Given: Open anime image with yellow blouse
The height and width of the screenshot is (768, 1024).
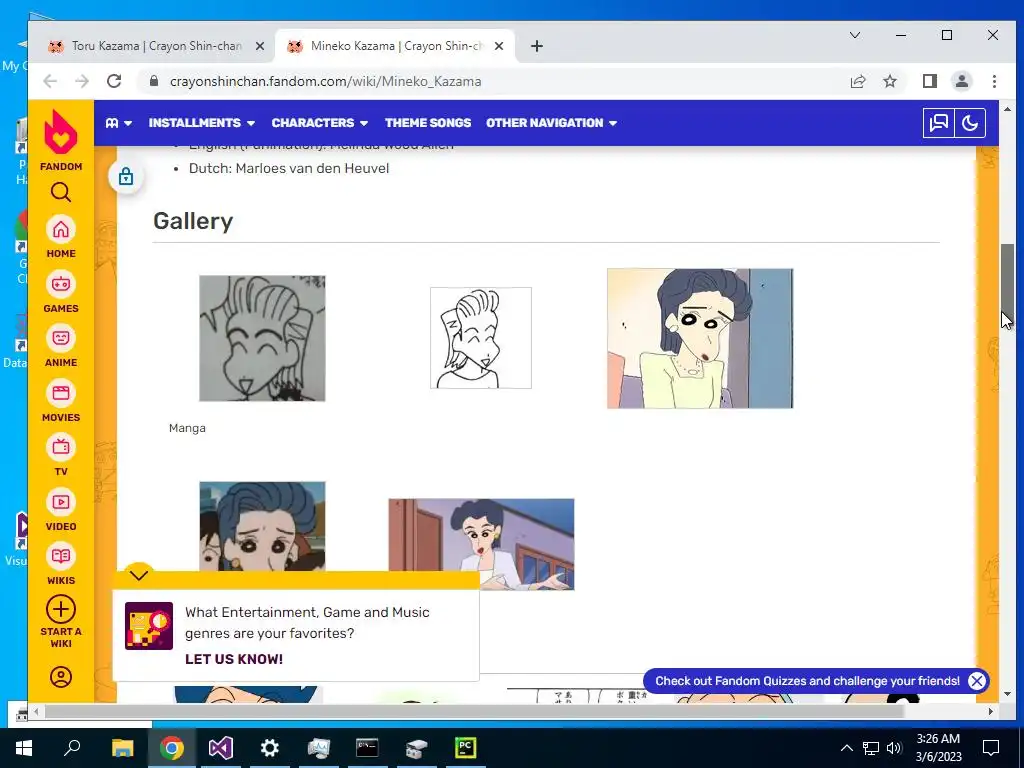Looking at the screenshot, I should [700, 338].
